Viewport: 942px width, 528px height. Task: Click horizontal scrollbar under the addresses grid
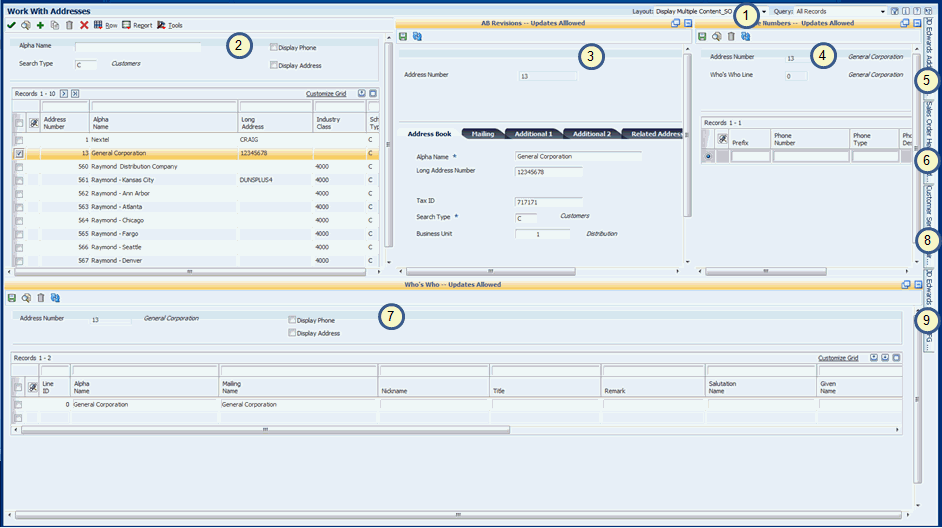(x=190, y=270)
